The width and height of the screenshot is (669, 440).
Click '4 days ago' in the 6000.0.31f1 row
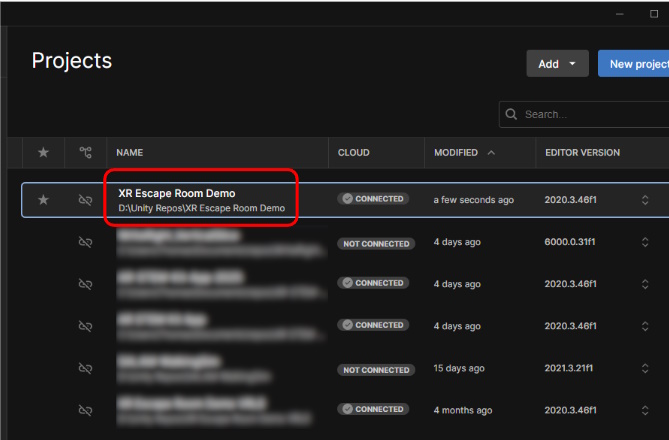(x=457, y=242)
